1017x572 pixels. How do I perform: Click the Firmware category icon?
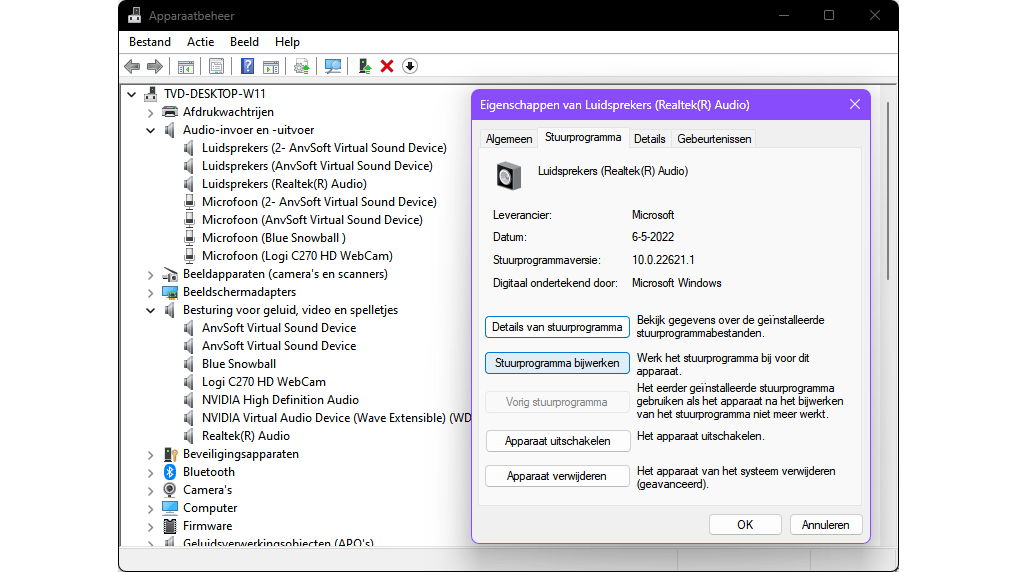pyautogui.click(x=170, y=526)
